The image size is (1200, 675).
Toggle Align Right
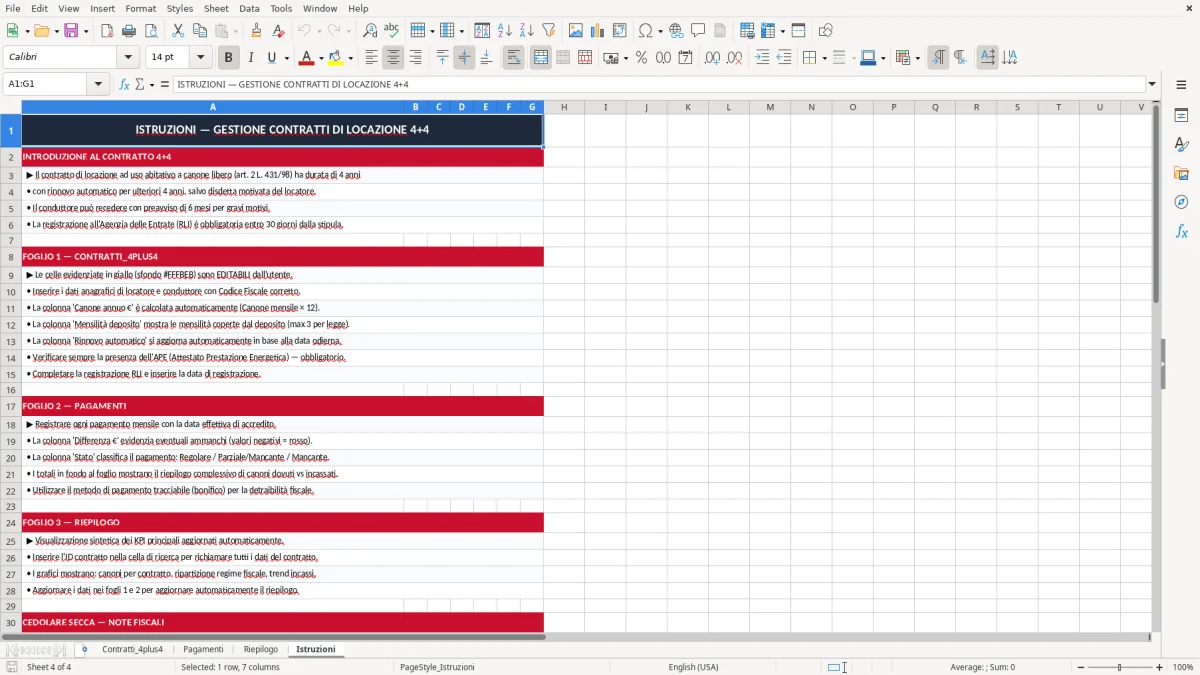click(415, 58)
